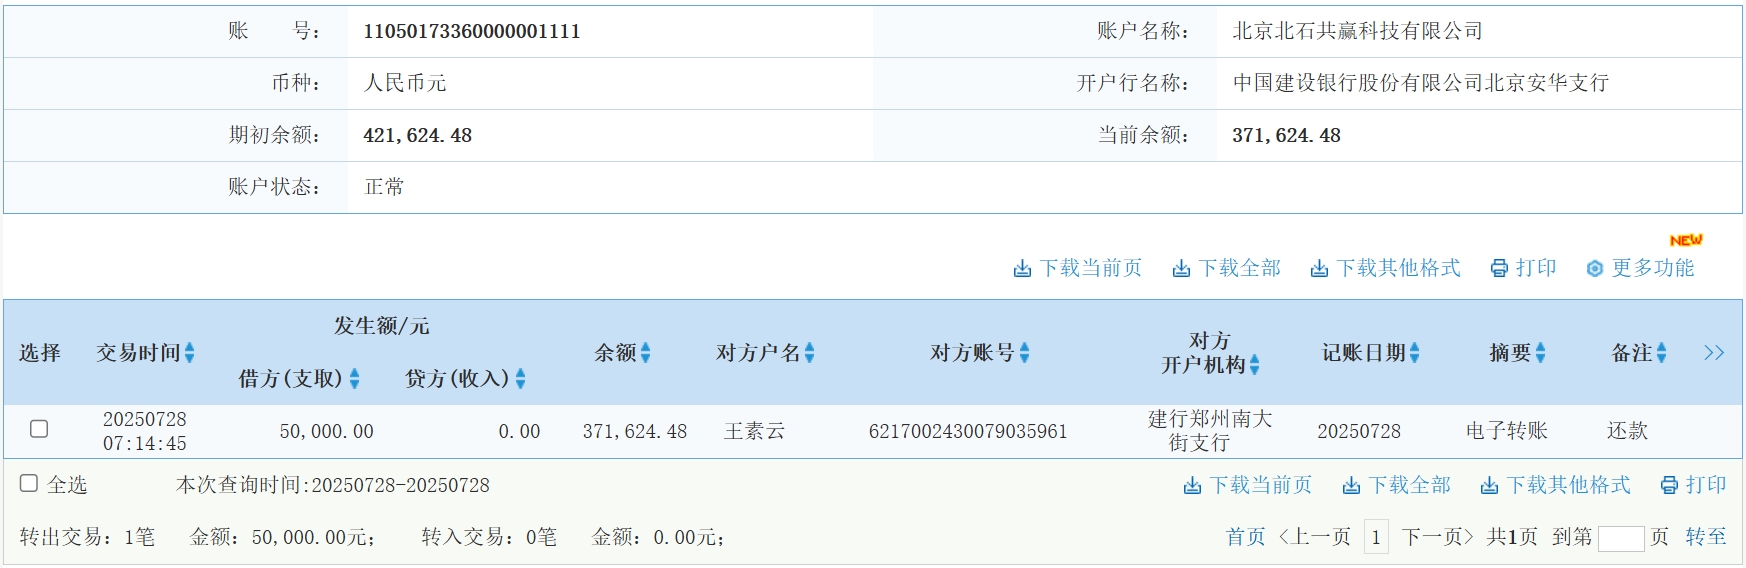Image resolution: width=1746 pixels, height=568 pixels.
Task: Go to 首页 first page
Action: click(1245, 537)
